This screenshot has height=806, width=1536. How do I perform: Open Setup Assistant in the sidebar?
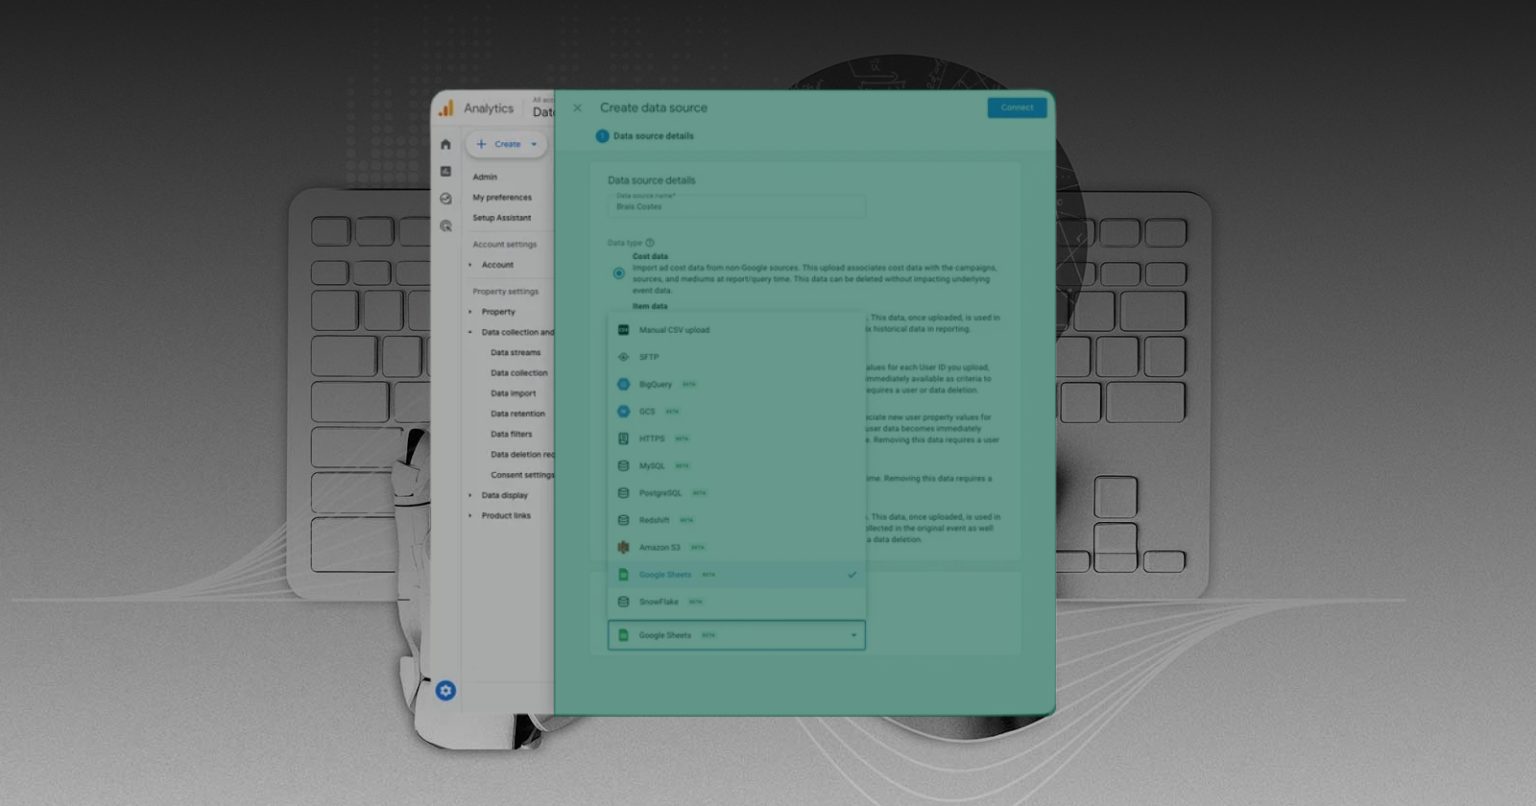[502, 218]
